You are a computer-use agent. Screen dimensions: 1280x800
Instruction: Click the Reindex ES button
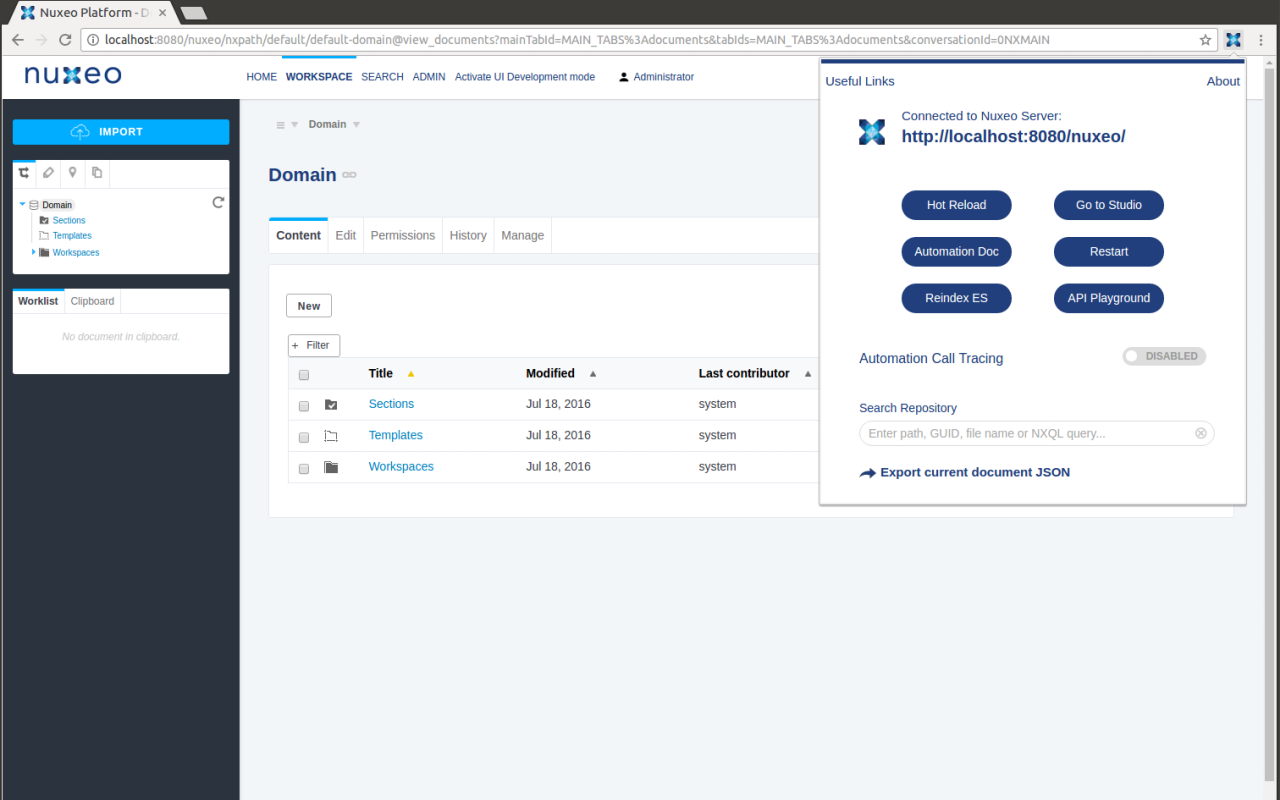pyautogui.click(x=956, y=298)
